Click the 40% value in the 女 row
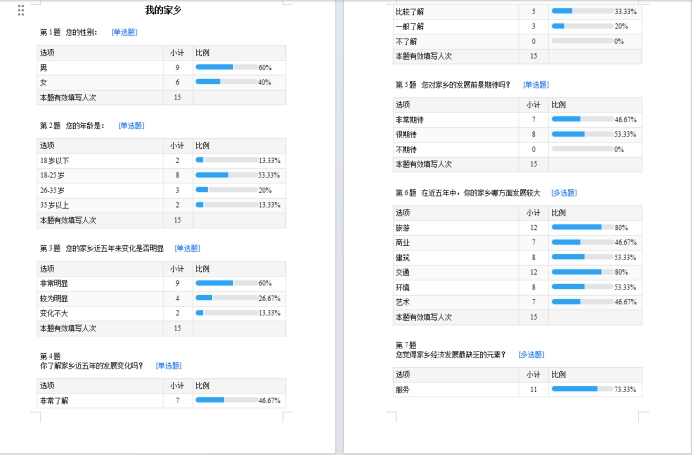This screenshot has width=692, height=455. pyautogui.click(x=265, y=83)
